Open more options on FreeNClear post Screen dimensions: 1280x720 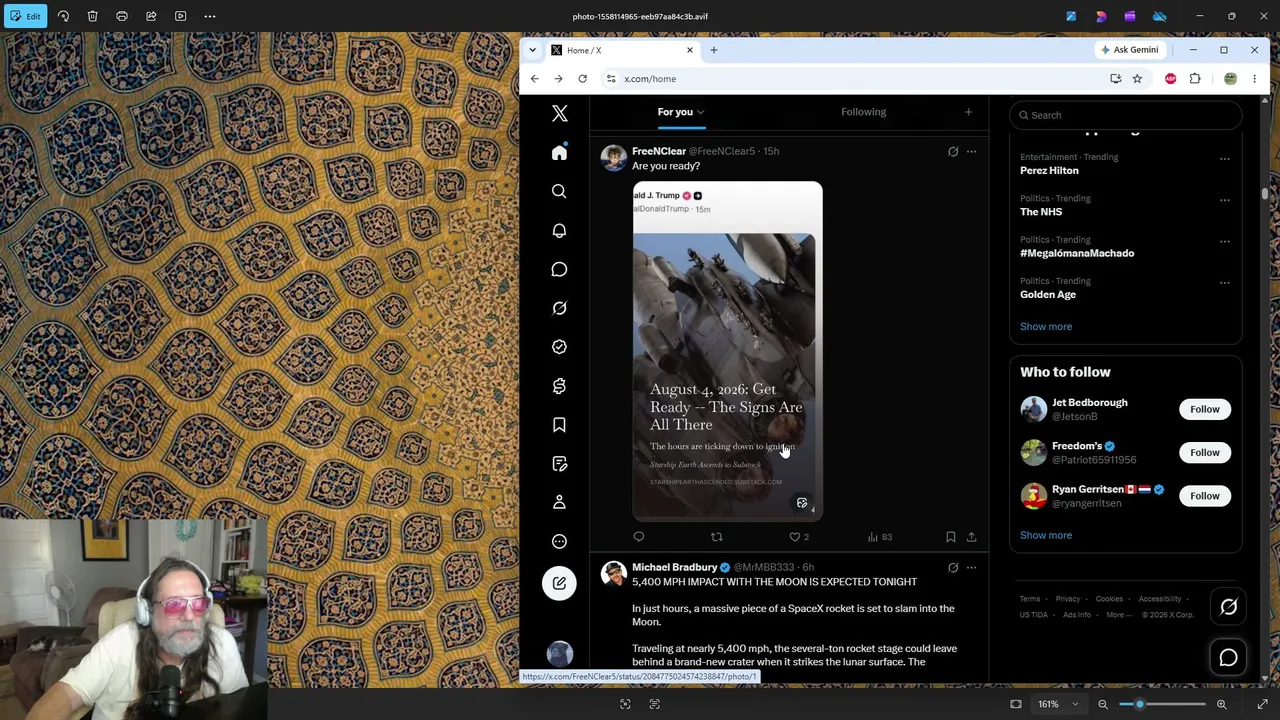point(971,152)
